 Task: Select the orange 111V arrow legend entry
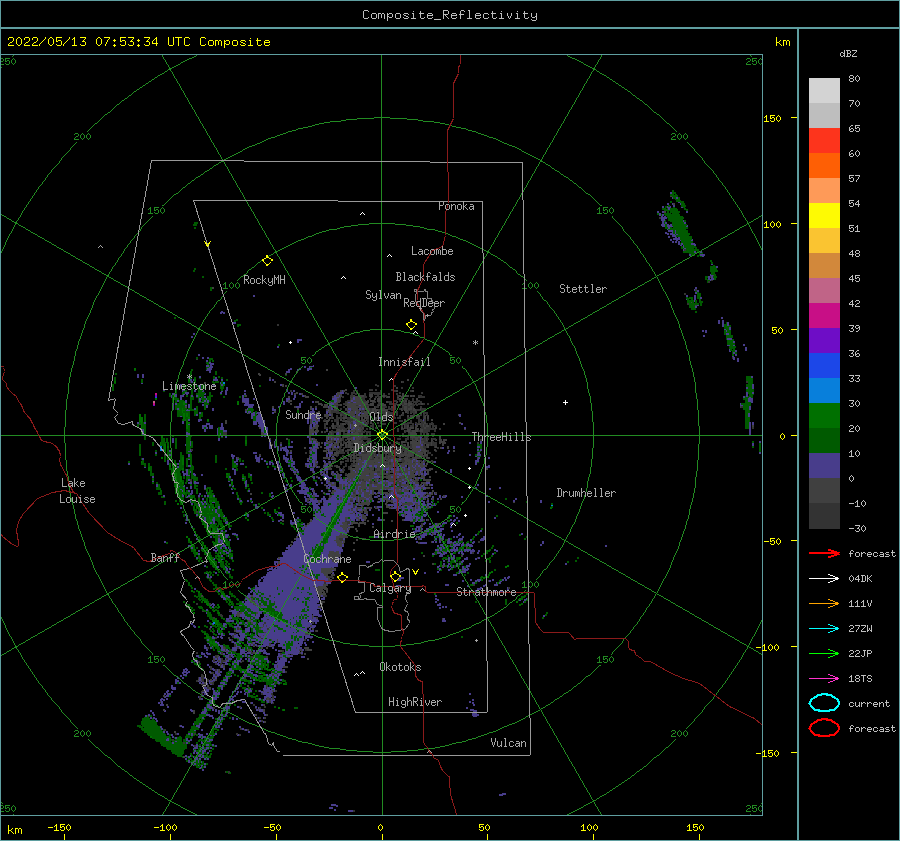pos(824,603)
